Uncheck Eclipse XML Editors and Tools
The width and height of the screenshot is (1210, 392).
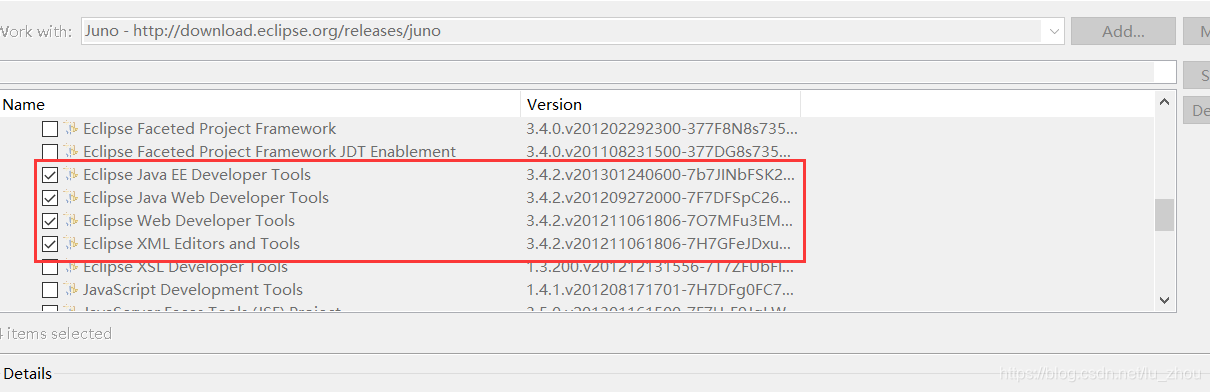point(50,244)
